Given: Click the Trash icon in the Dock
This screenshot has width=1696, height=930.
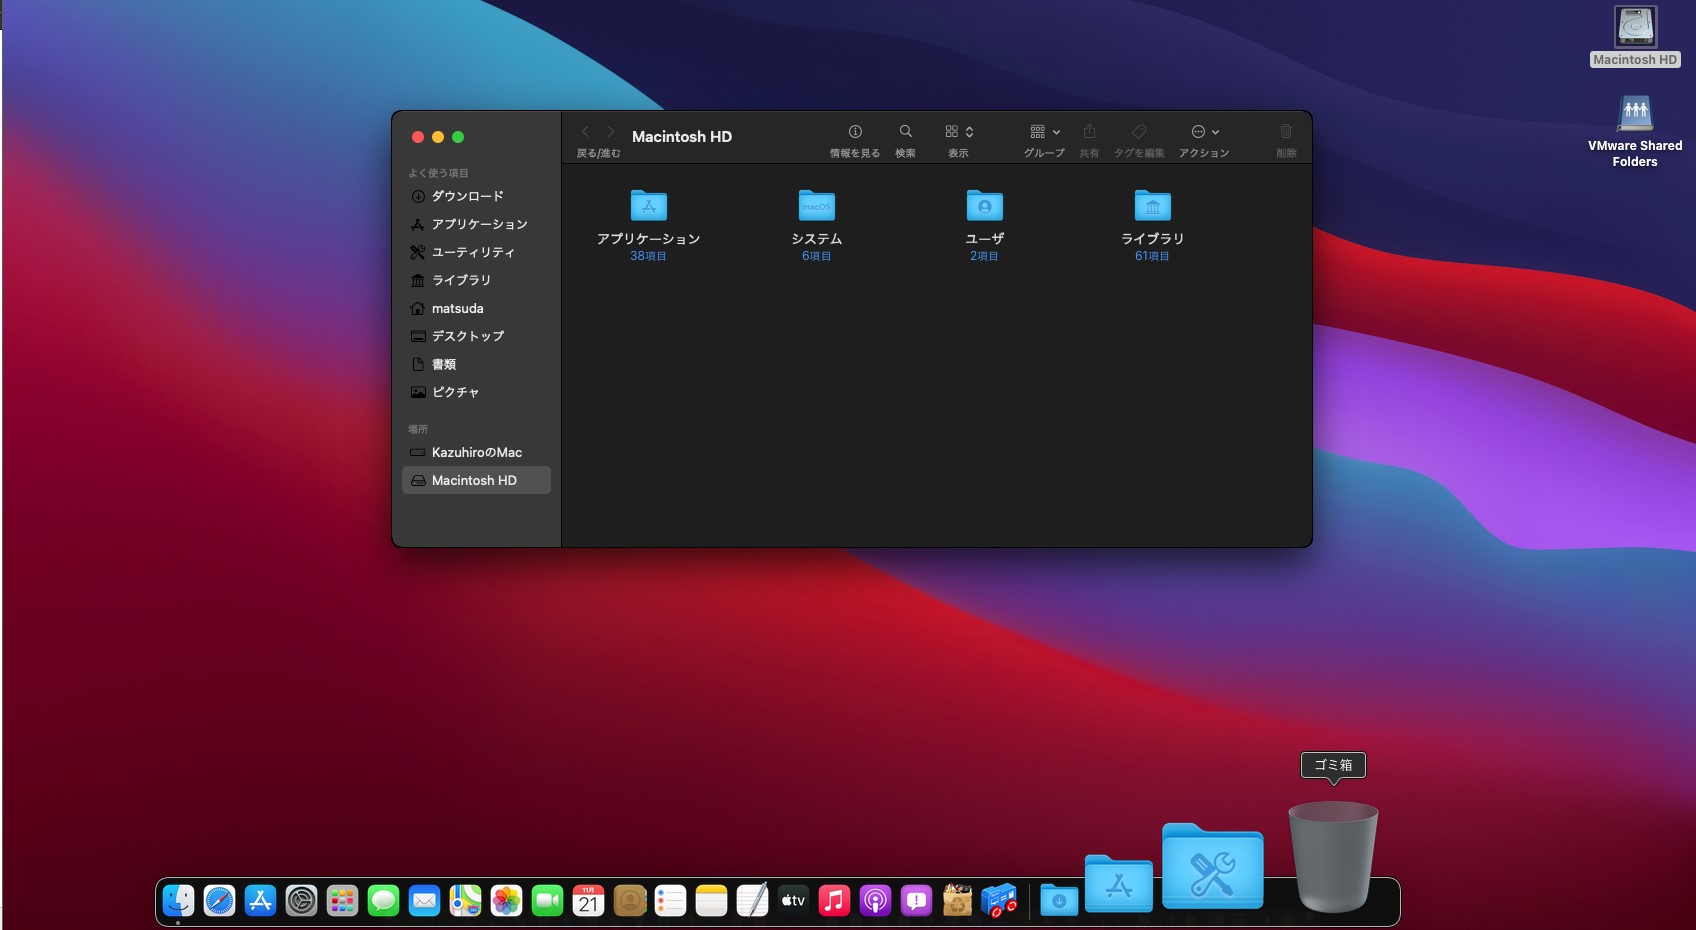Looking at the screenshot, I should click(1332, 856).
